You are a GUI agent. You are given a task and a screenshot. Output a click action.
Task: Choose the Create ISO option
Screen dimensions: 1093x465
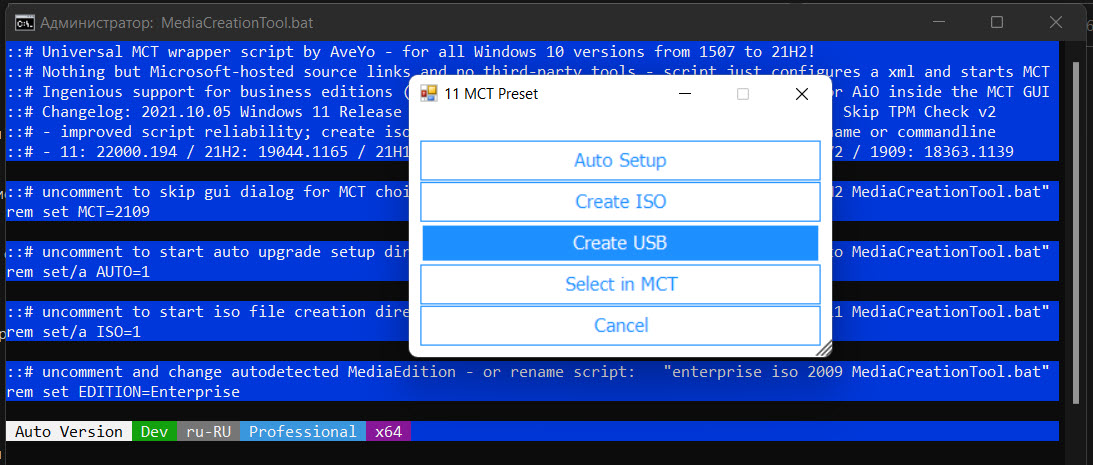coord(620,201)
